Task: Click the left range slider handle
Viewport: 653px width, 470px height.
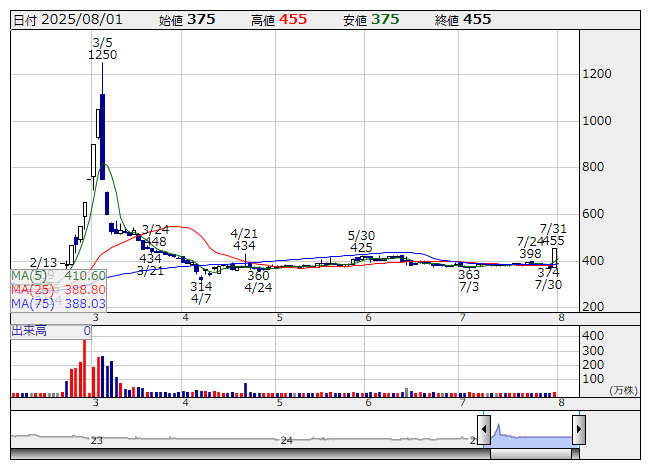Action: (484, 430)
